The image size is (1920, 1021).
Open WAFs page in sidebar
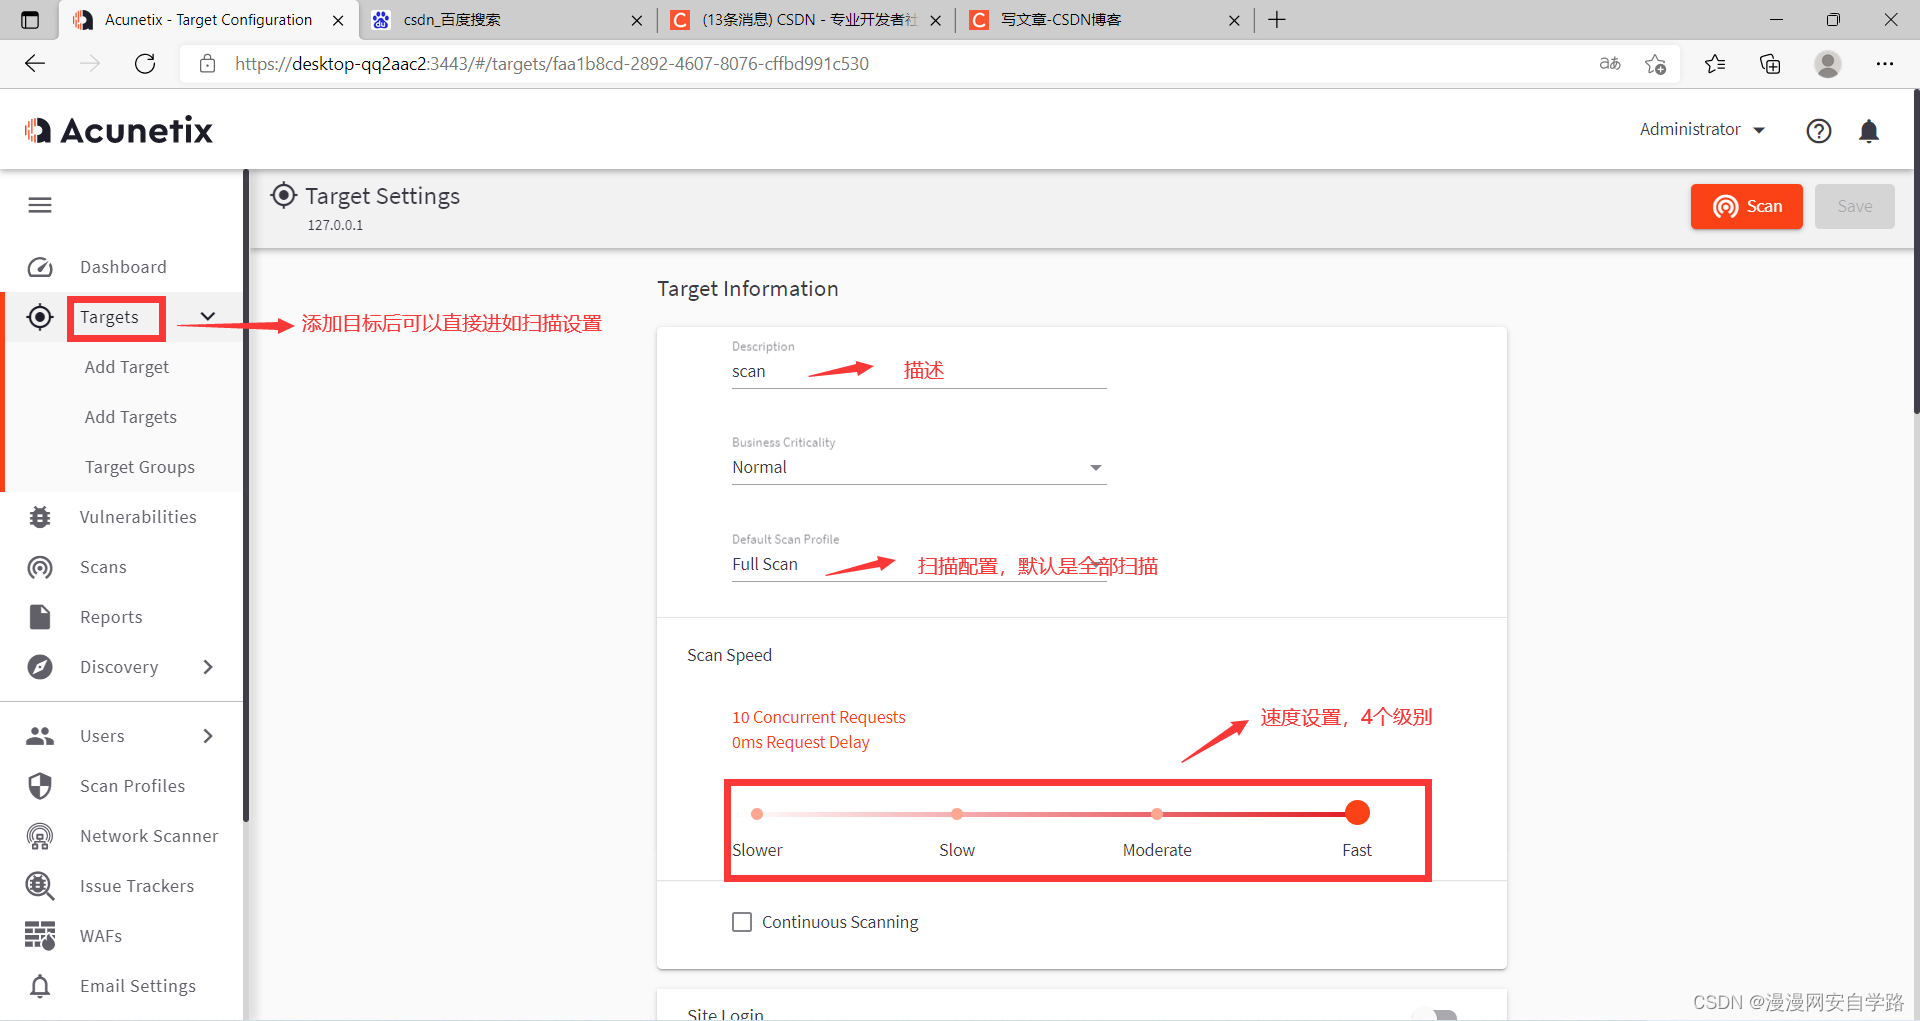[x=101, y=936]
